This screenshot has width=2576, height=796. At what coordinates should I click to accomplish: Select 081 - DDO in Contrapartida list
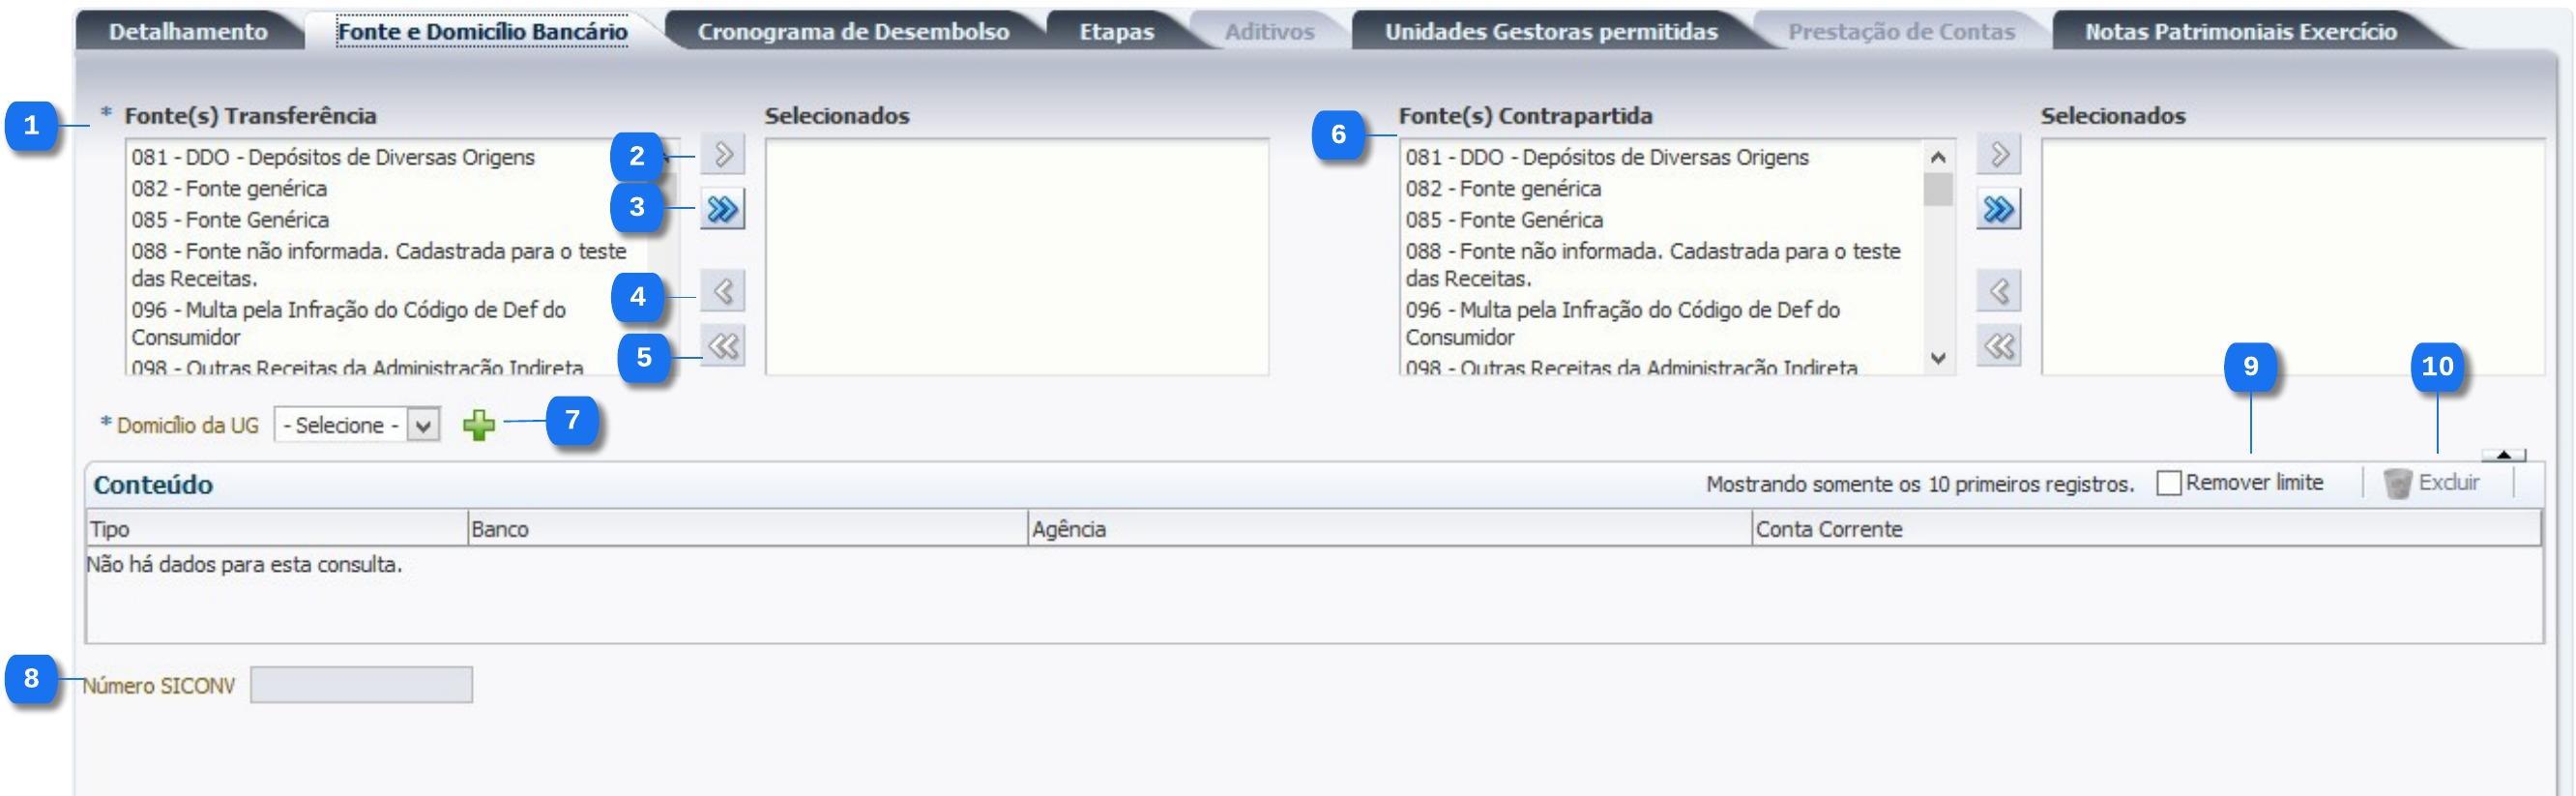pos(1606,158)
